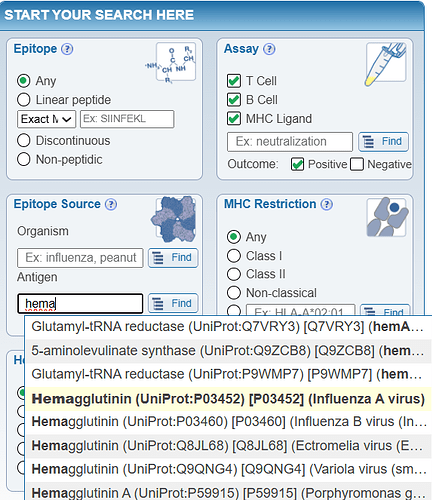Click the MHC molecule illustration
This screenshot has height=500, width=432.
click(387, 217)
